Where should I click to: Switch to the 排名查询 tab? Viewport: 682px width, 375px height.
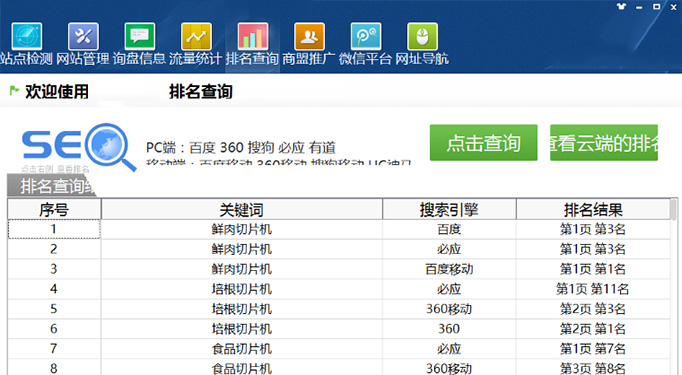[201, 91]
